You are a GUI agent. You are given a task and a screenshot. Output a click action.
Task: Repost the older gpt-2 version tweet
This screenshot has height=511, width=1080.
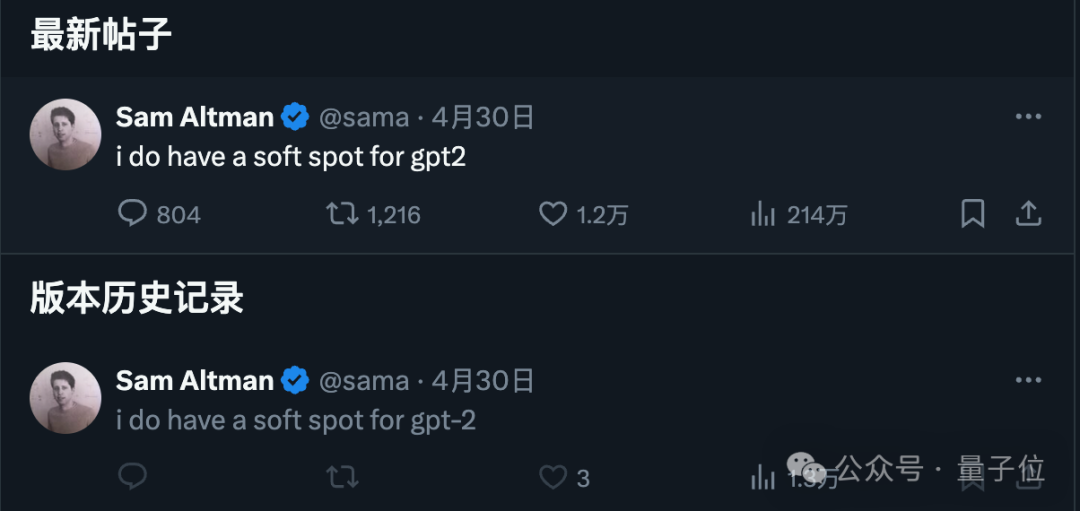point(342,477)
